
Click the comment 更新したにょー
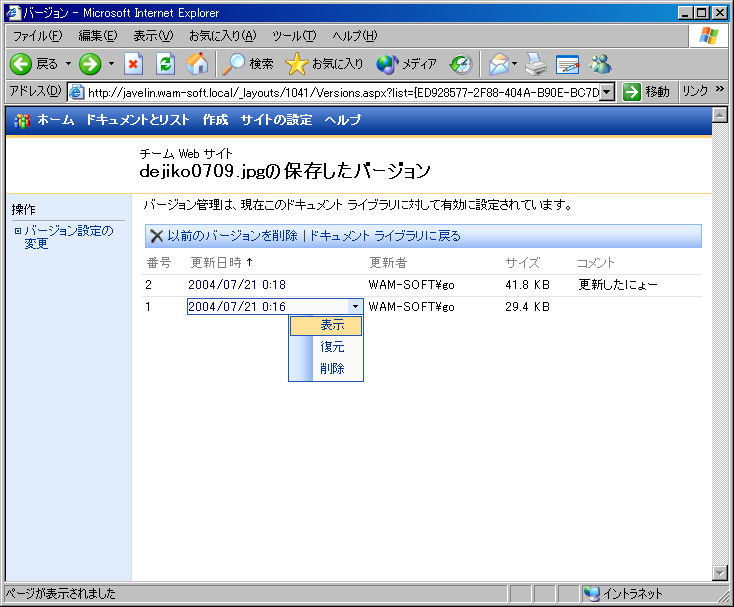[618, 285]
